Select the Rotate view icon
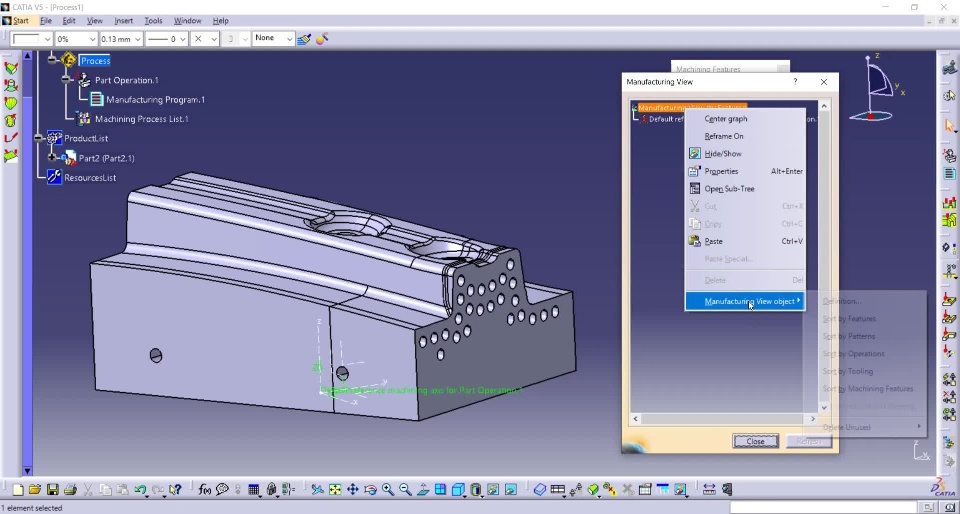The height and width of the screenshot is (514, 960). [370, 490]
